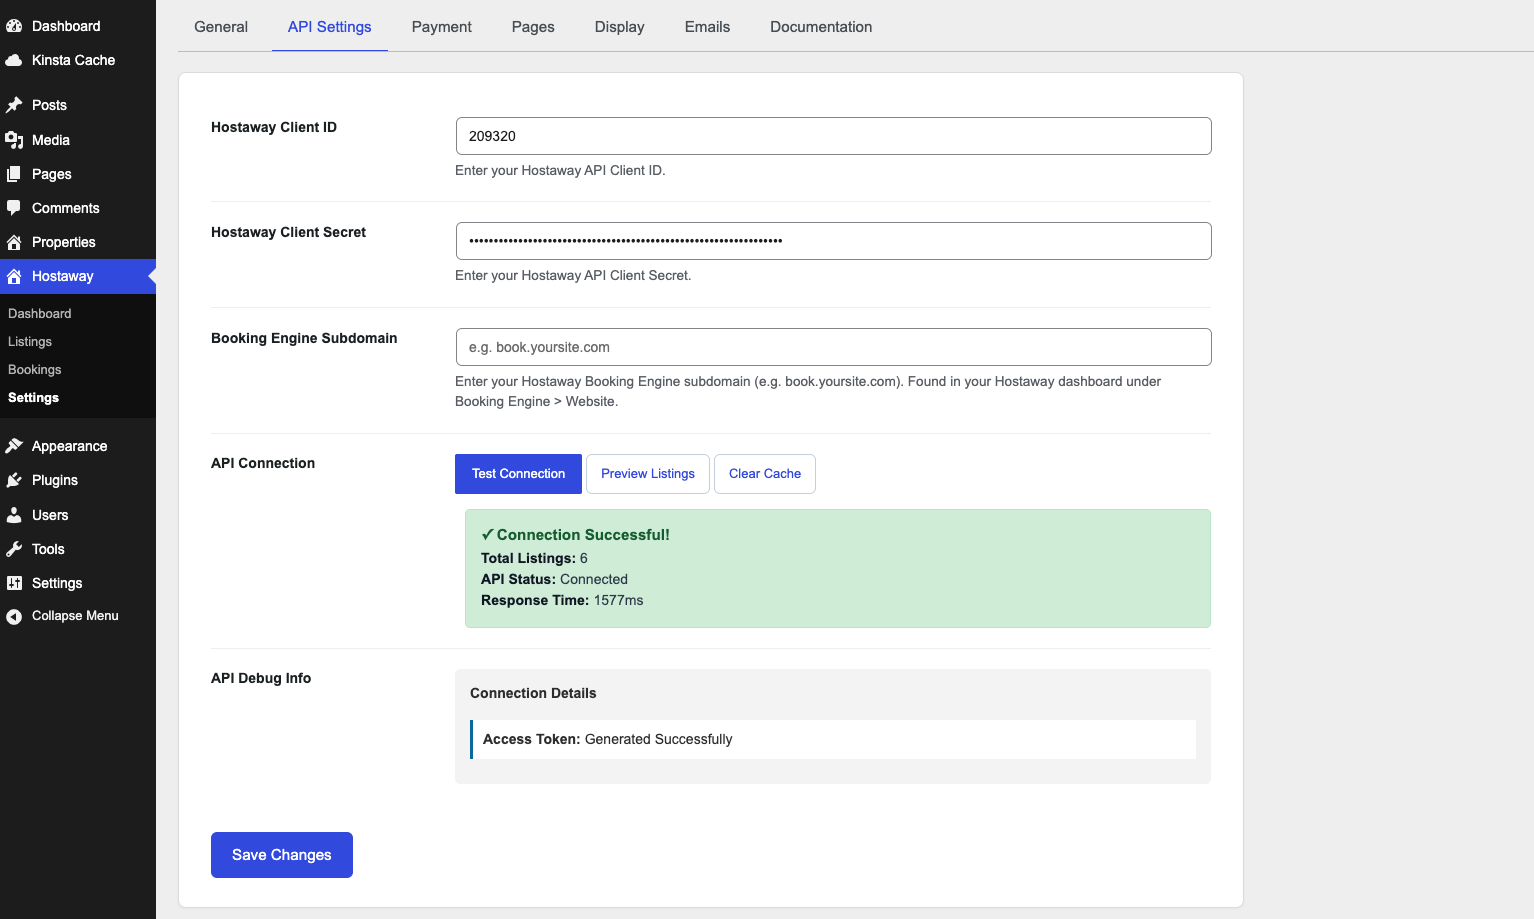Viewport: 1534px width, 919px height.
Task: Open the Plugins menu label
Action: [x=55, y=480]
